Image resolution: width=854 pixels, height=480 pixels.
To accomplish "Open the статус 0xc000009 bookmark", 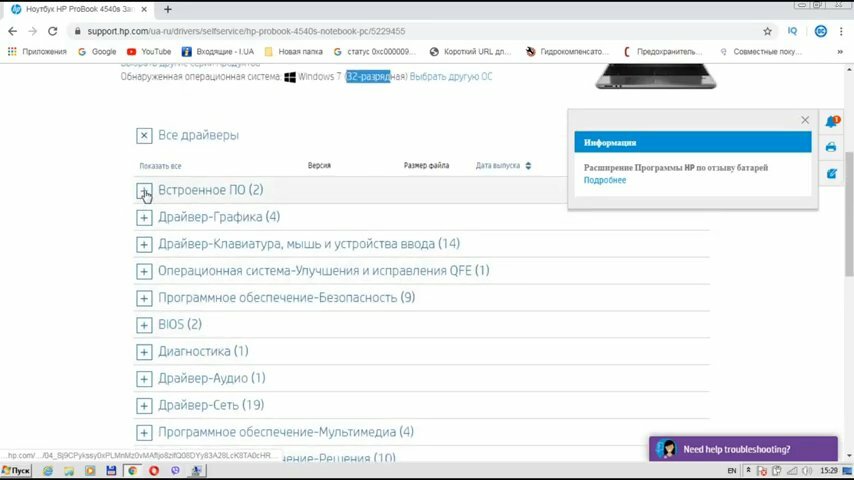I will pos(375,52).
